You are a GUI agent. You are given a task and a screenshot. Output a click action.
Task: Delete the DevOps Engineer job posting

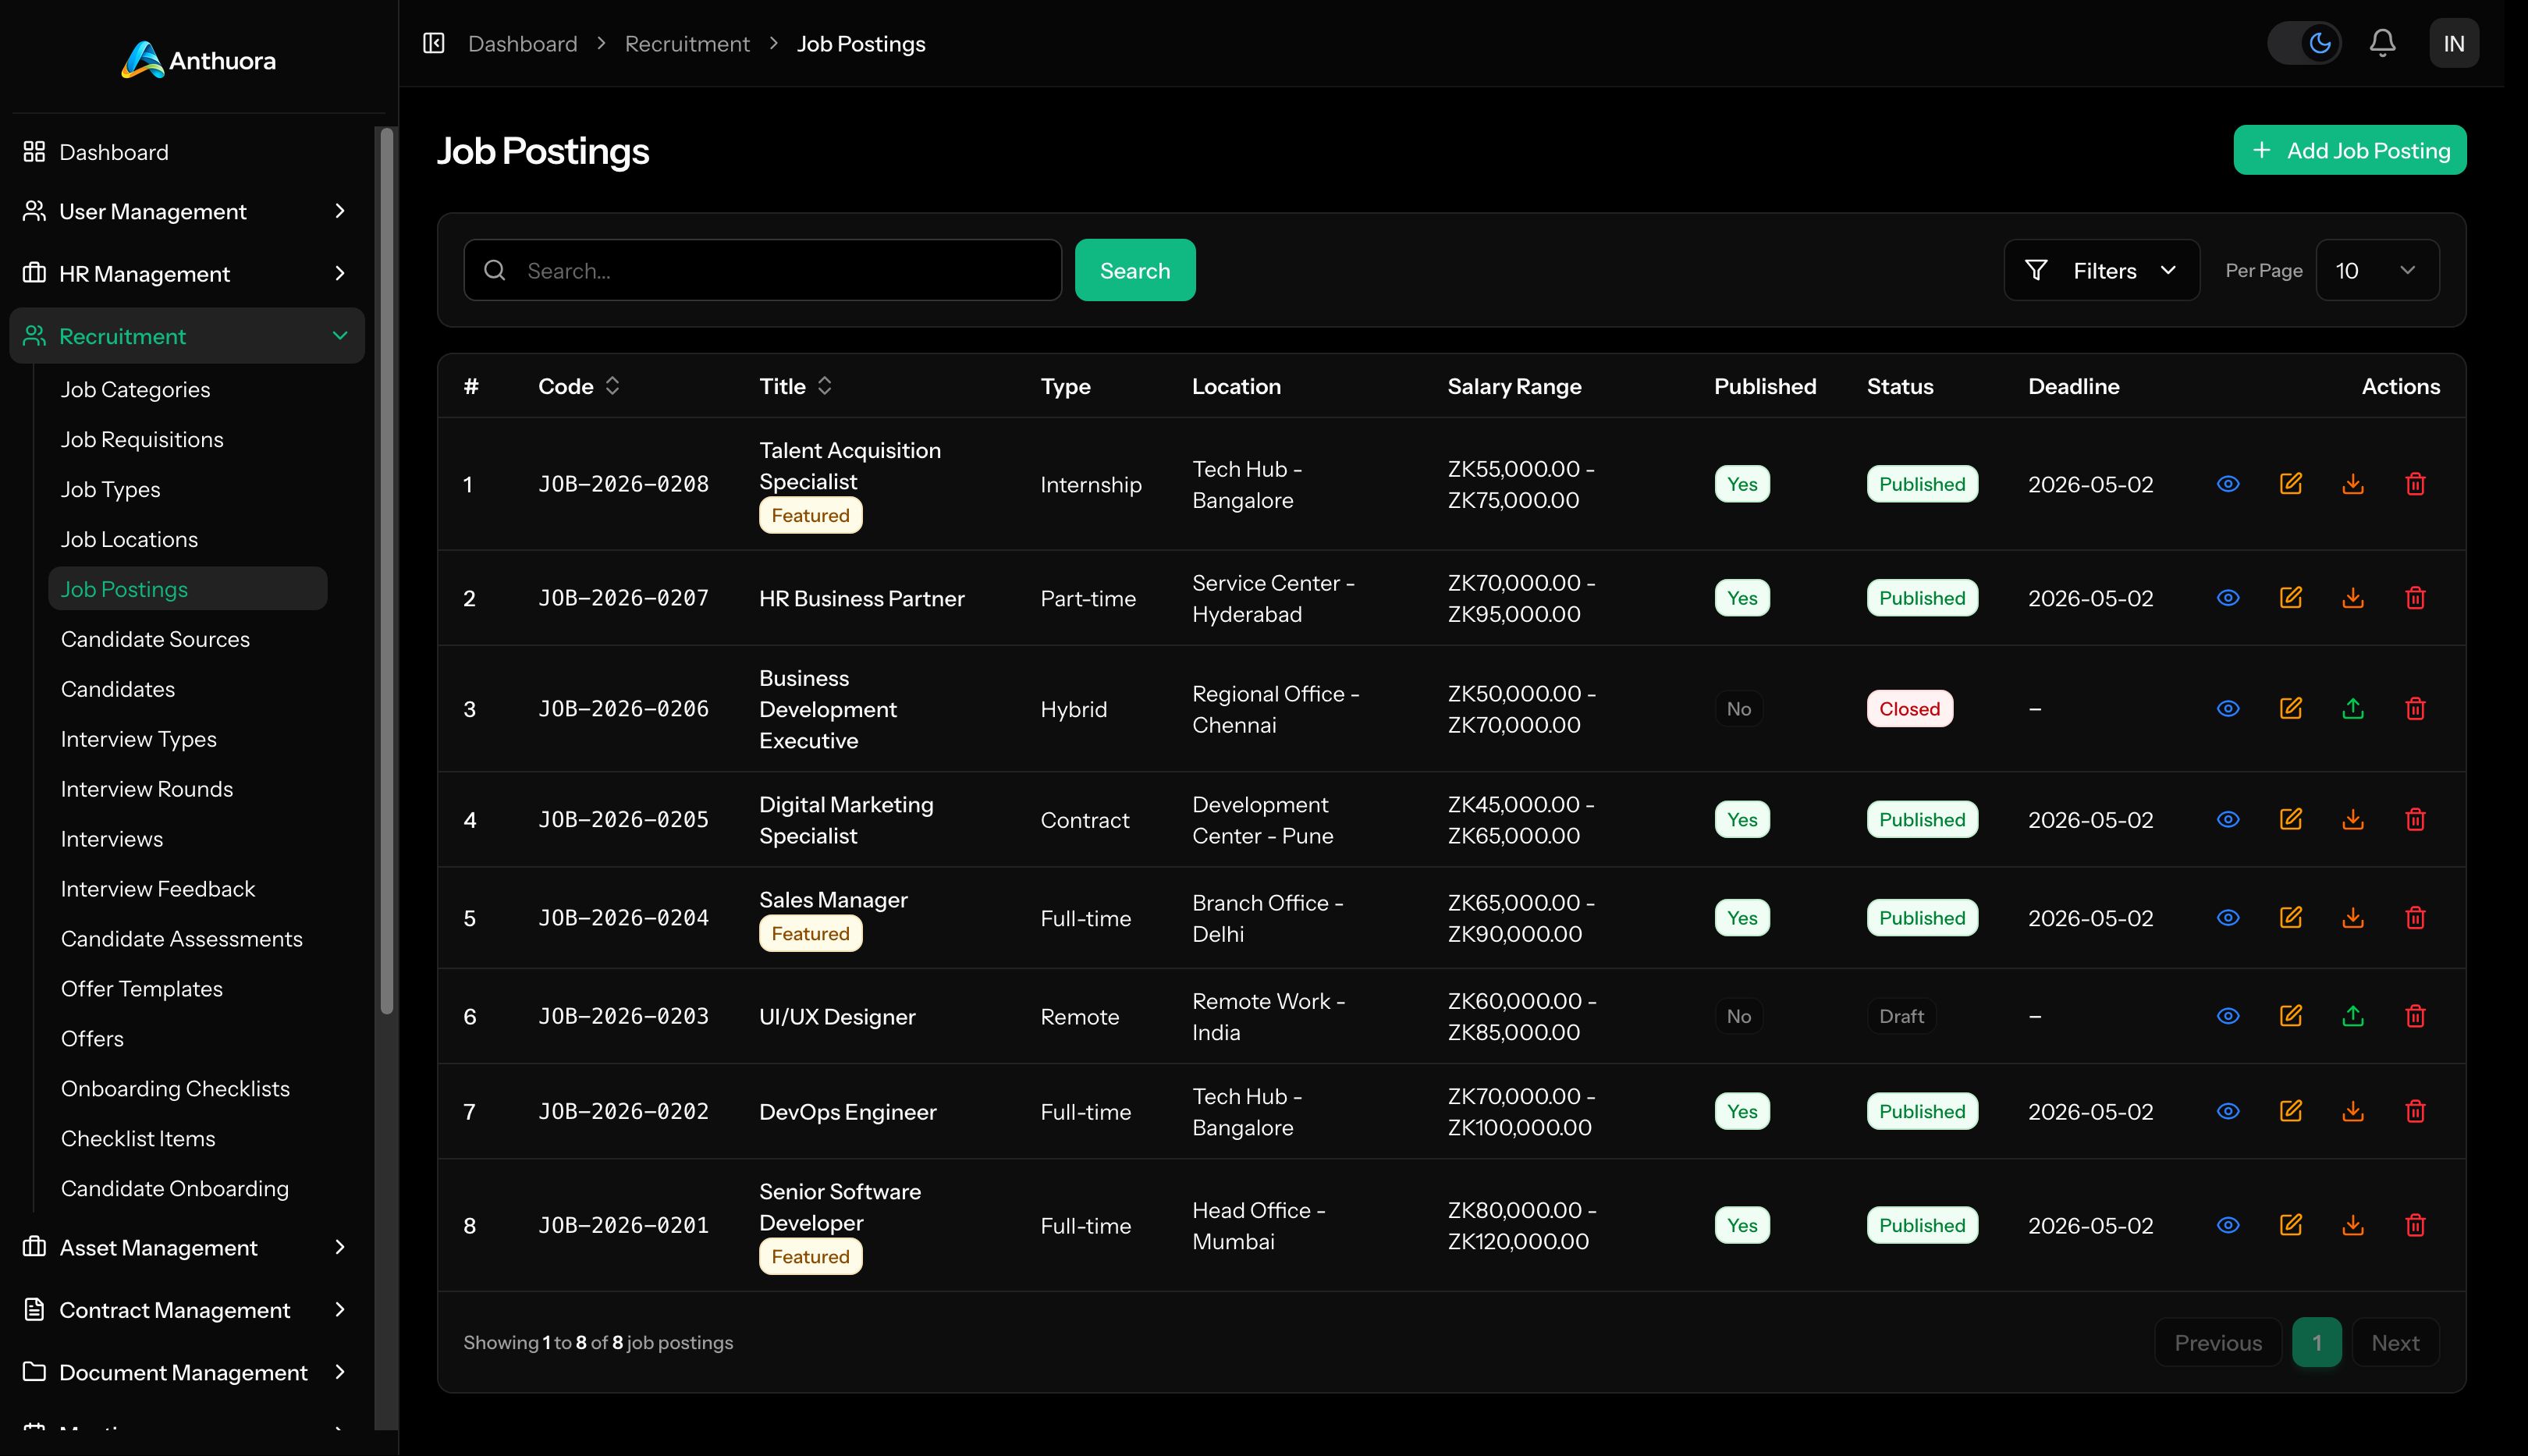(2415, 1111)
